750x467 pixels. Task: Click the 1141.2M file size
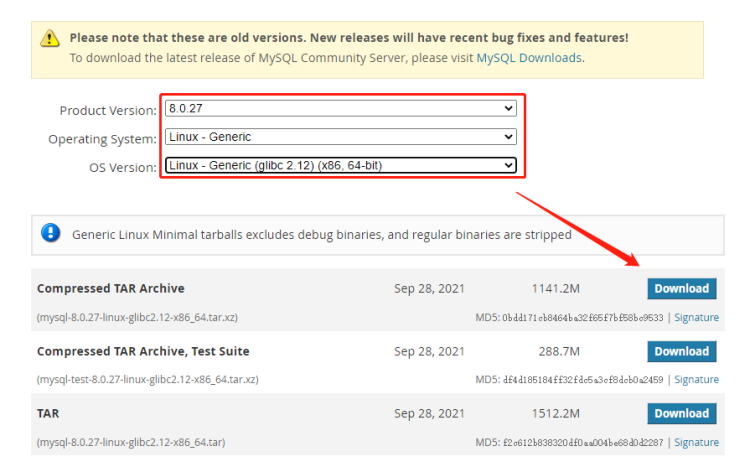555,289
